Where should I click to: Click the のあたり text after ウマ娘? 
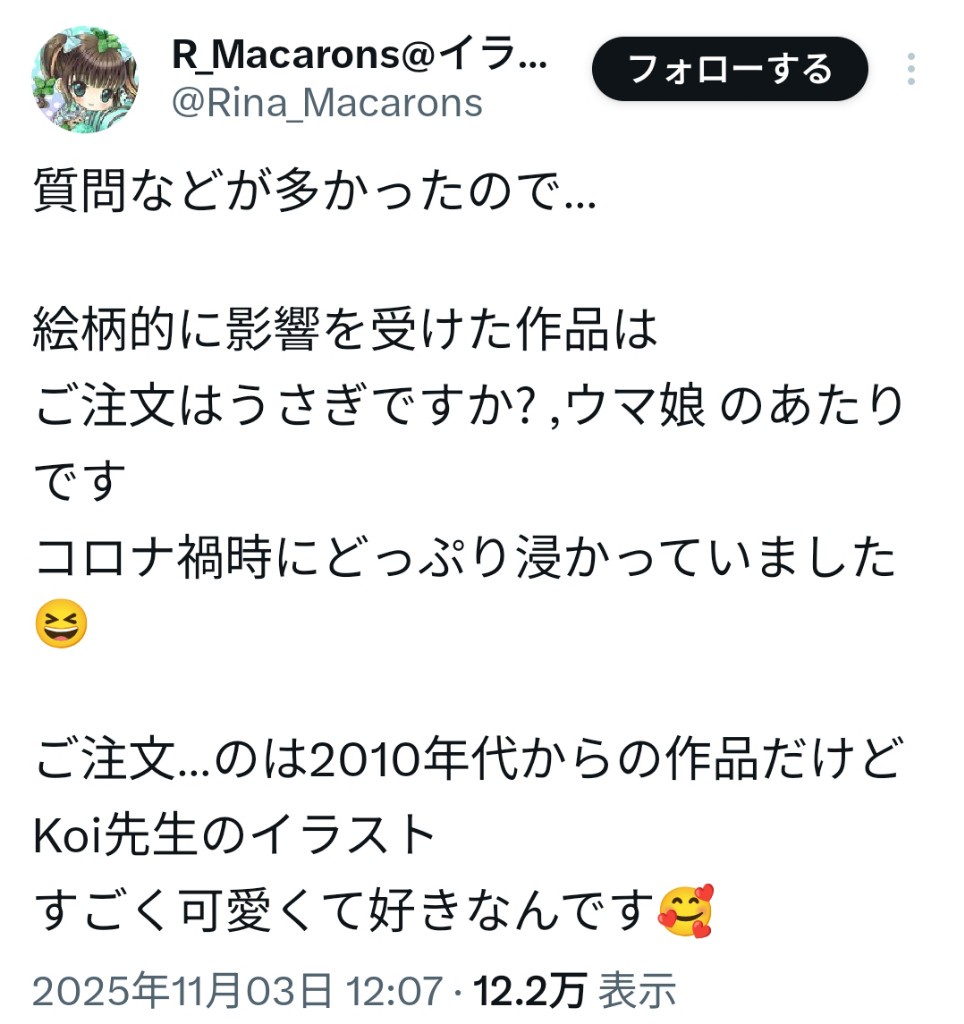[x=812, y=406]
